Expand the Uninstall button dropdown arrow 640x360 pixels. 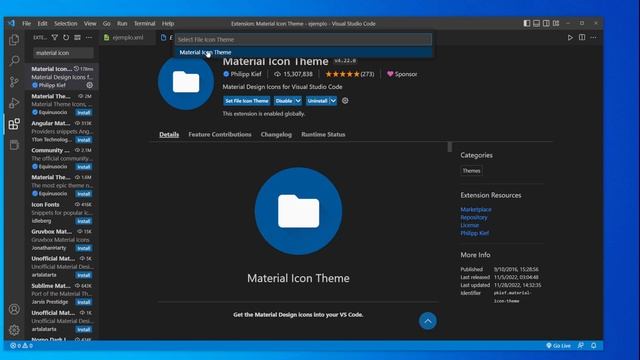point(333,100)
